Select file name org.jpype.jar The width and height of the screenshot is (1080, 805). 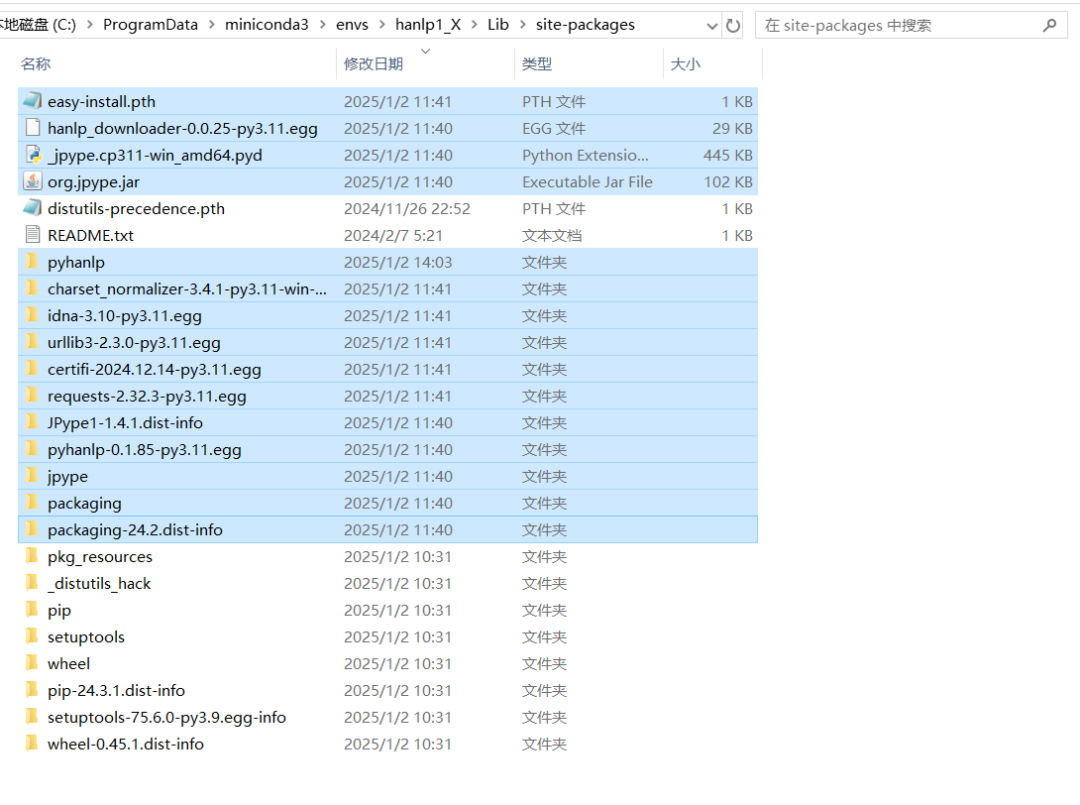(94, 182)
